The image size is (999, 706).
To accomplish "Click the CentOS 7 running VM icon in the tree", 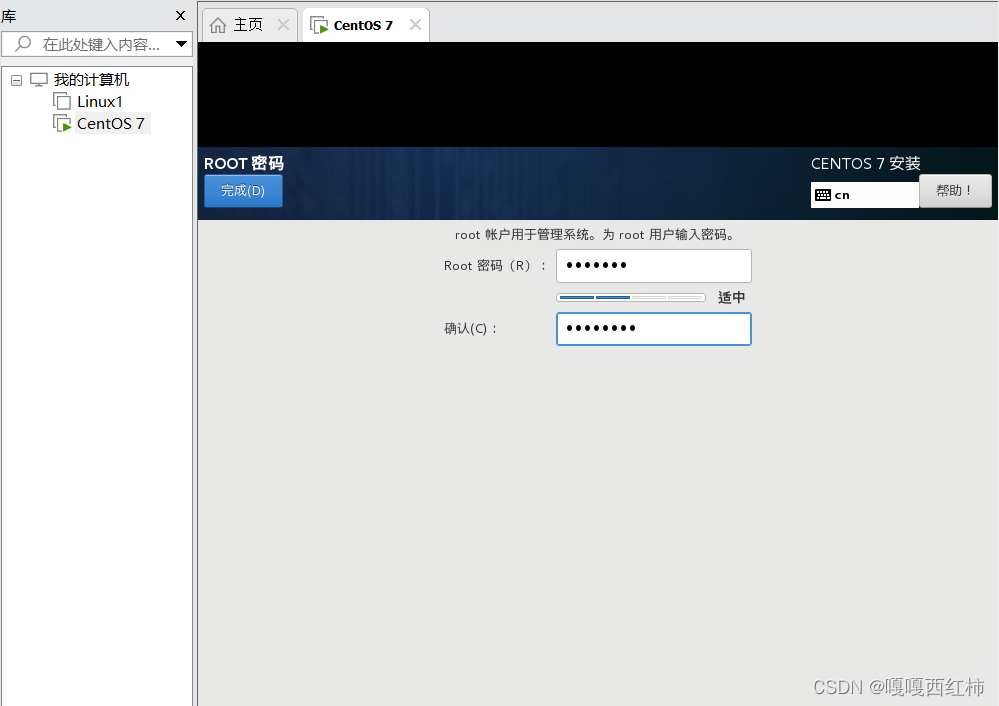I will point(62,124).
